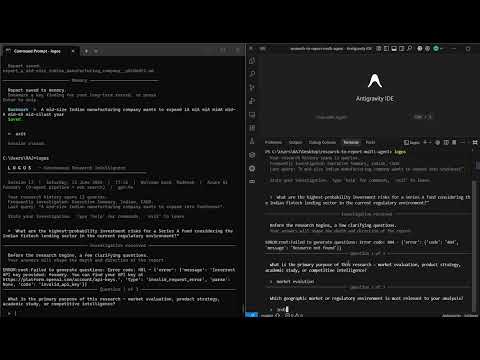This screenshot has height=360, width=480.
Task: Click 'market evaluation' answer in Antigravity terminal
Action: point(295,282)
